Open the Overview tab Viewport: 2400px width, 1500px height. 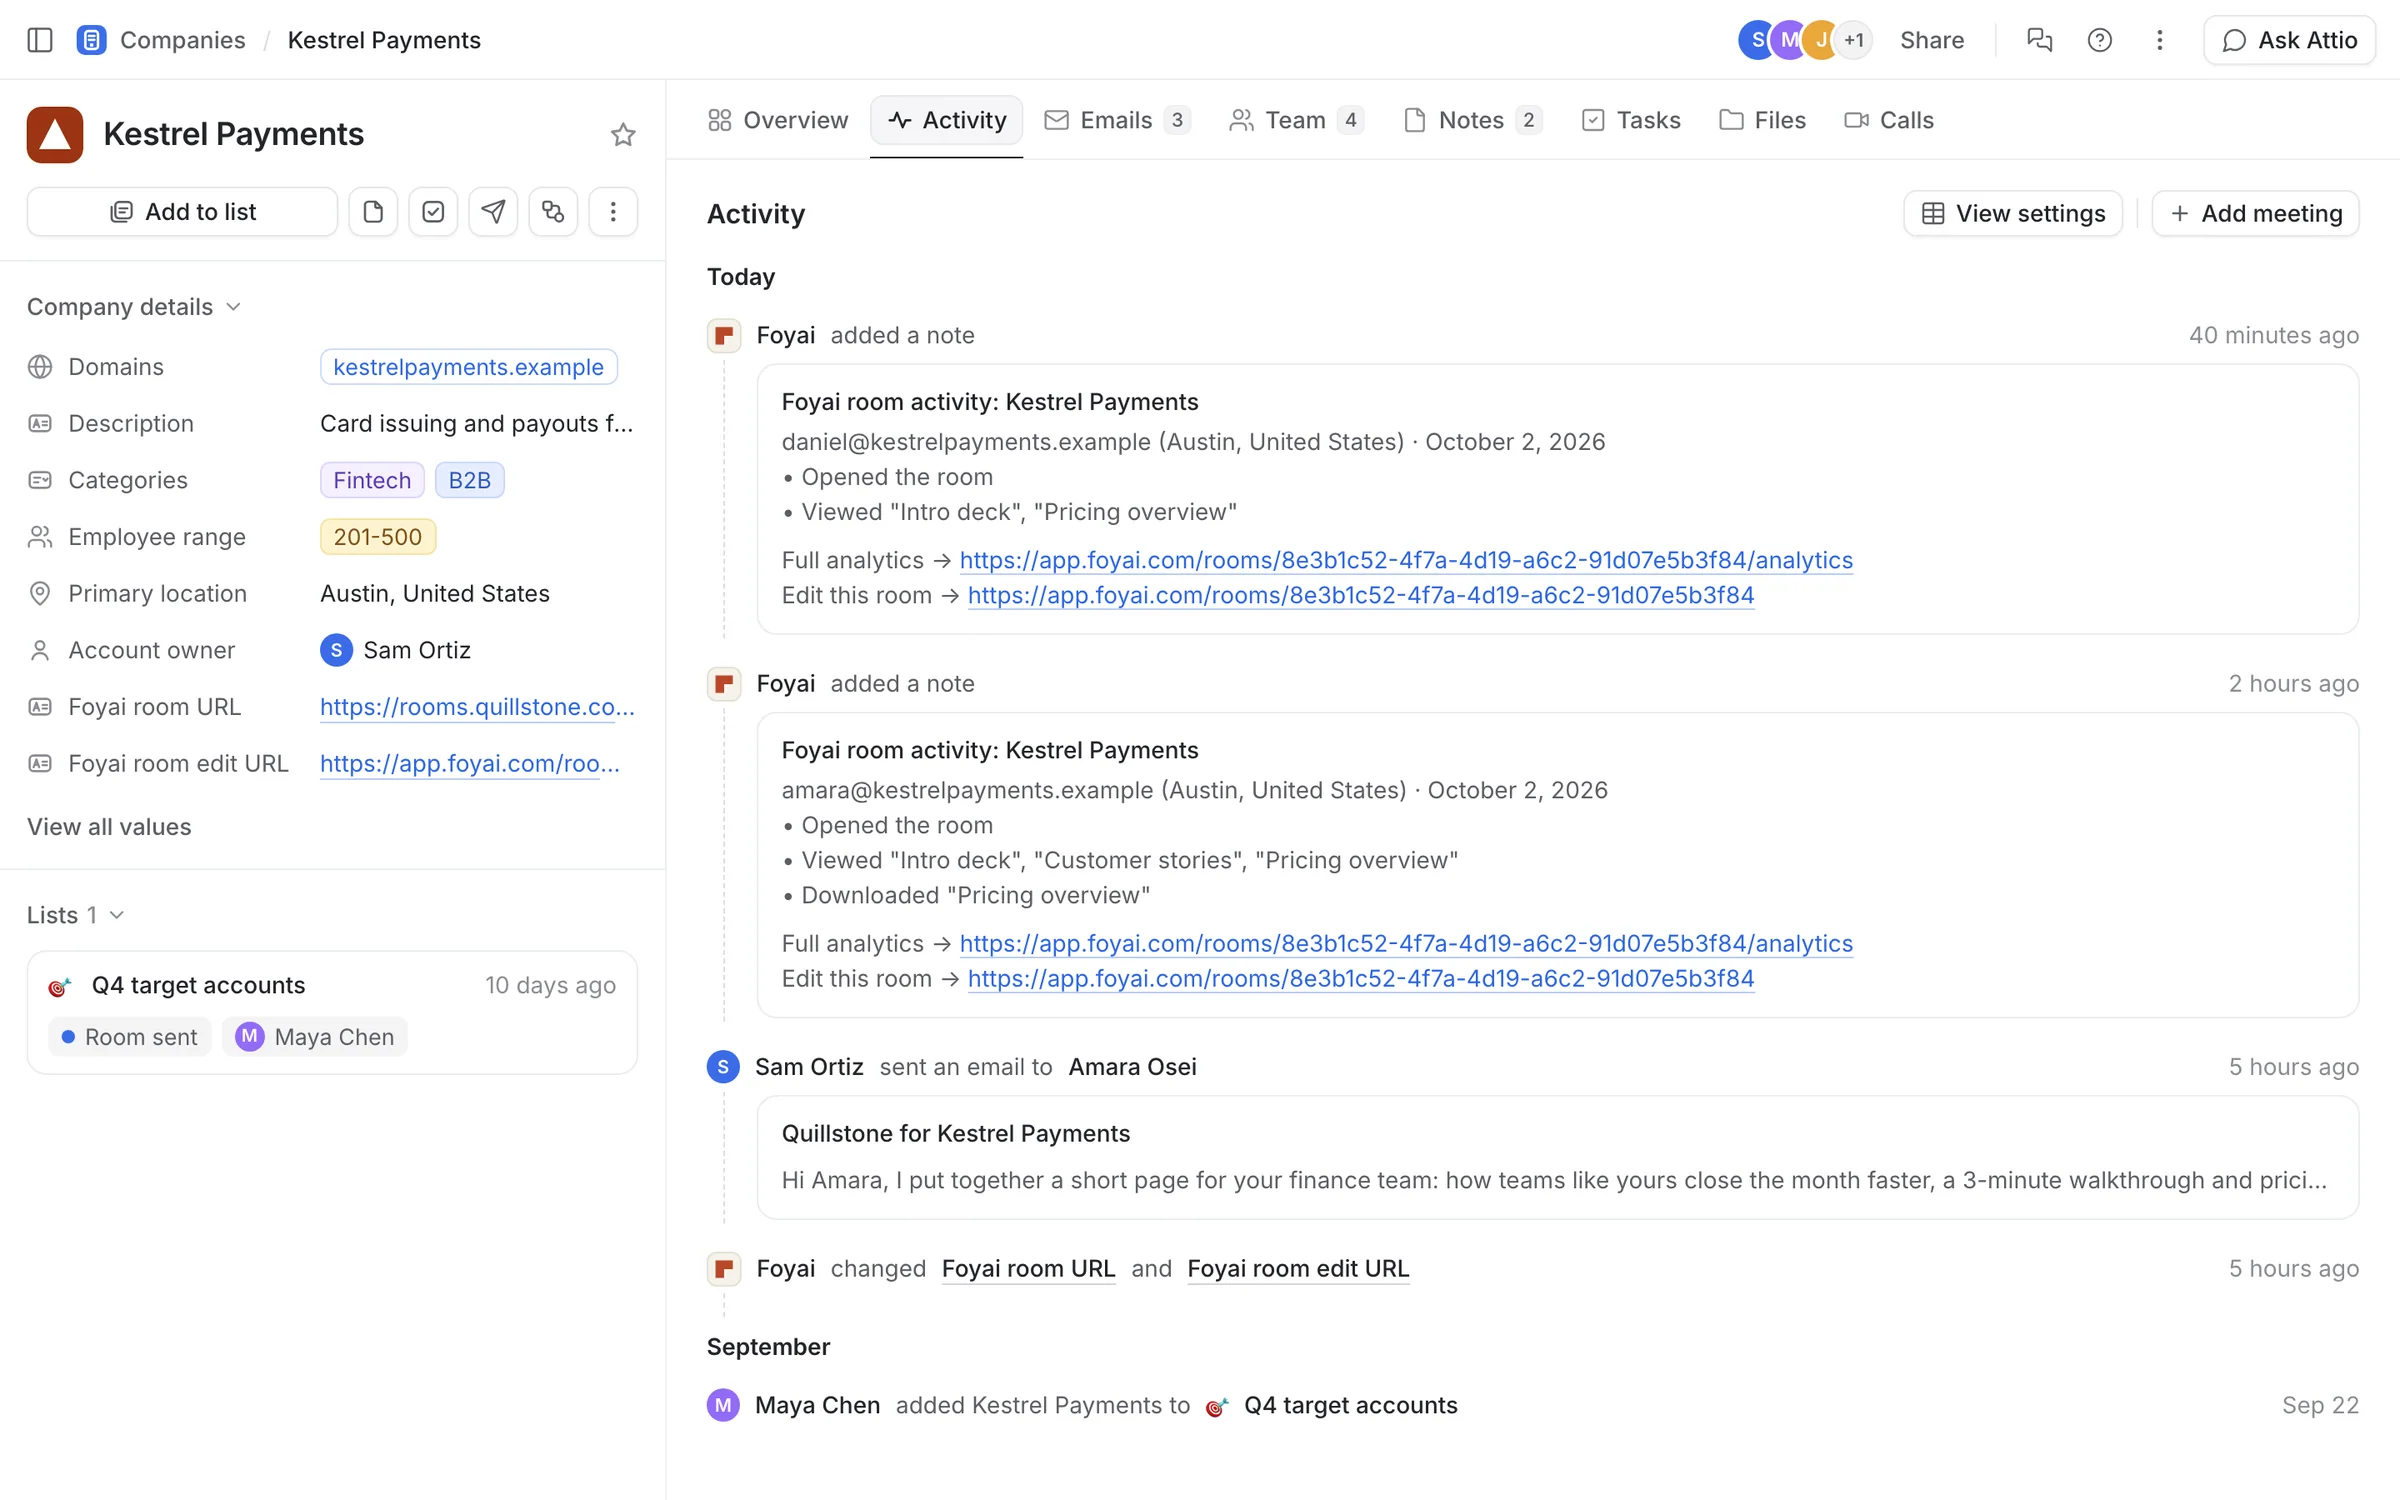[778, 120]
